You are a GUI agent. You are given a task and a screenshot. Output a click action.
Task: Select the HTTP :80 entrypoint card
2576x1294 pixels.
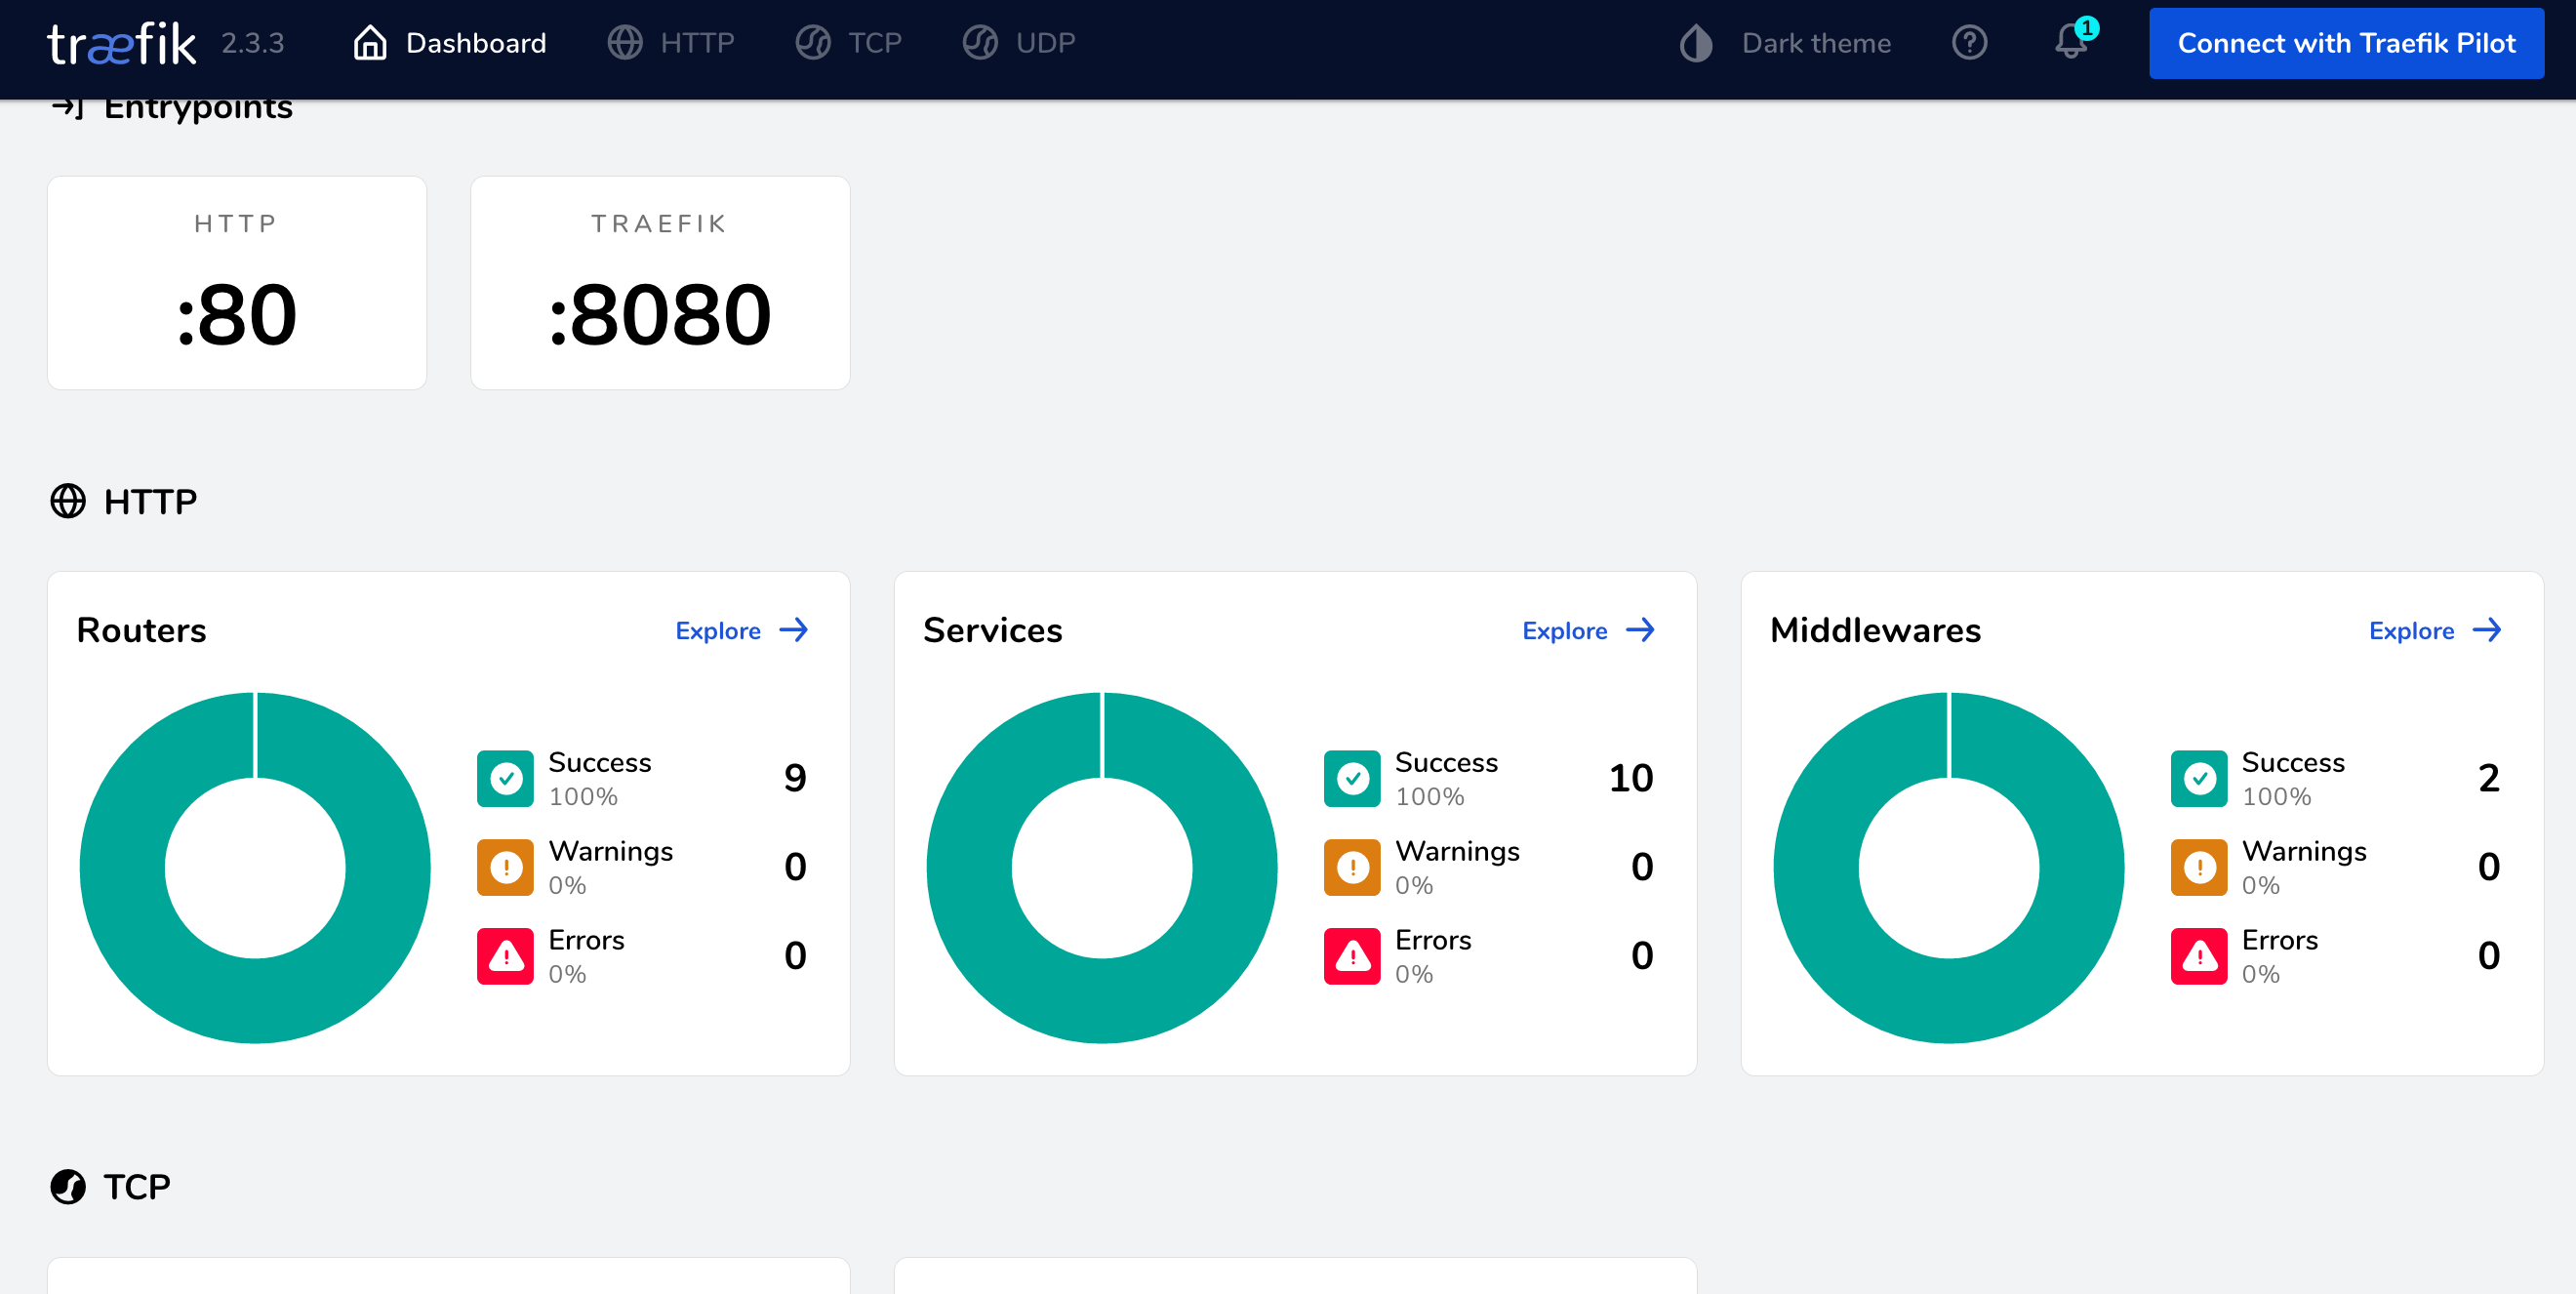coord(237,283)
